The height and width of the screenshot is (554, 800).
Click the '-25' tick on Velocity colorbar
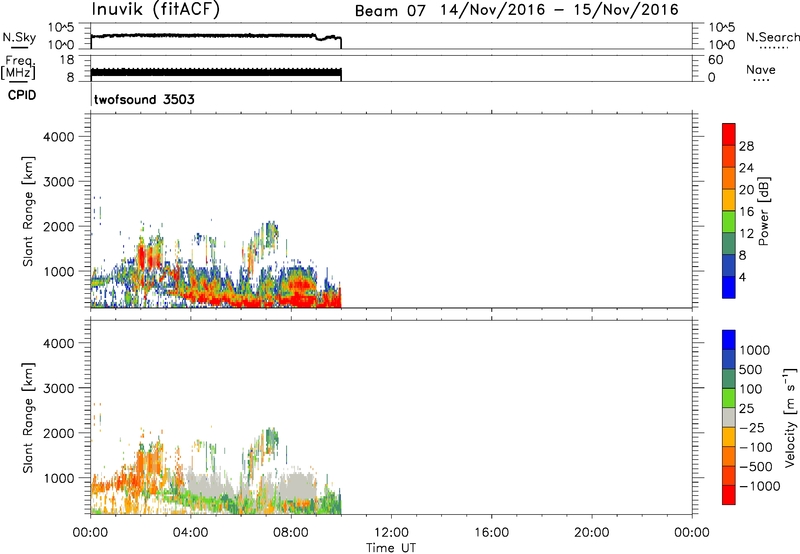752,428
